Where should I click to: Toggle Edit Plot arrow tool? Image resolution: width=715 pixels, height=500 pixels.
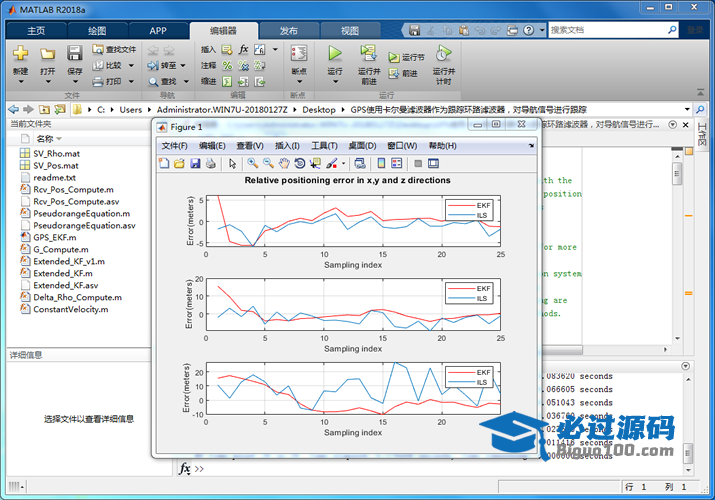232,163
